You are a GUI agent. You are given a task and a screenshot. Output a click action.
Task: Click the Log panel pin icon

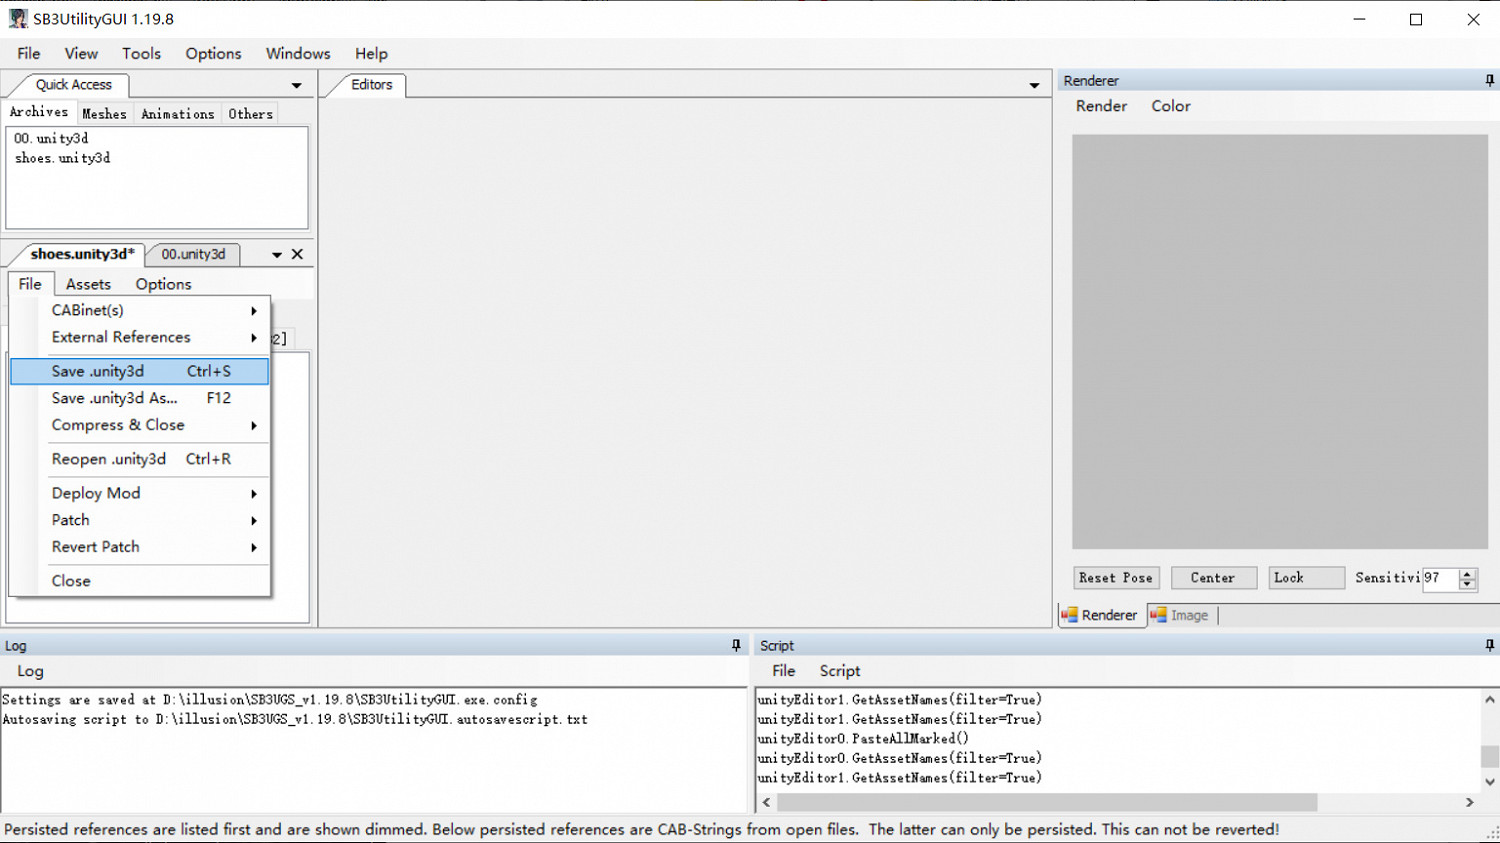(736, 646)
